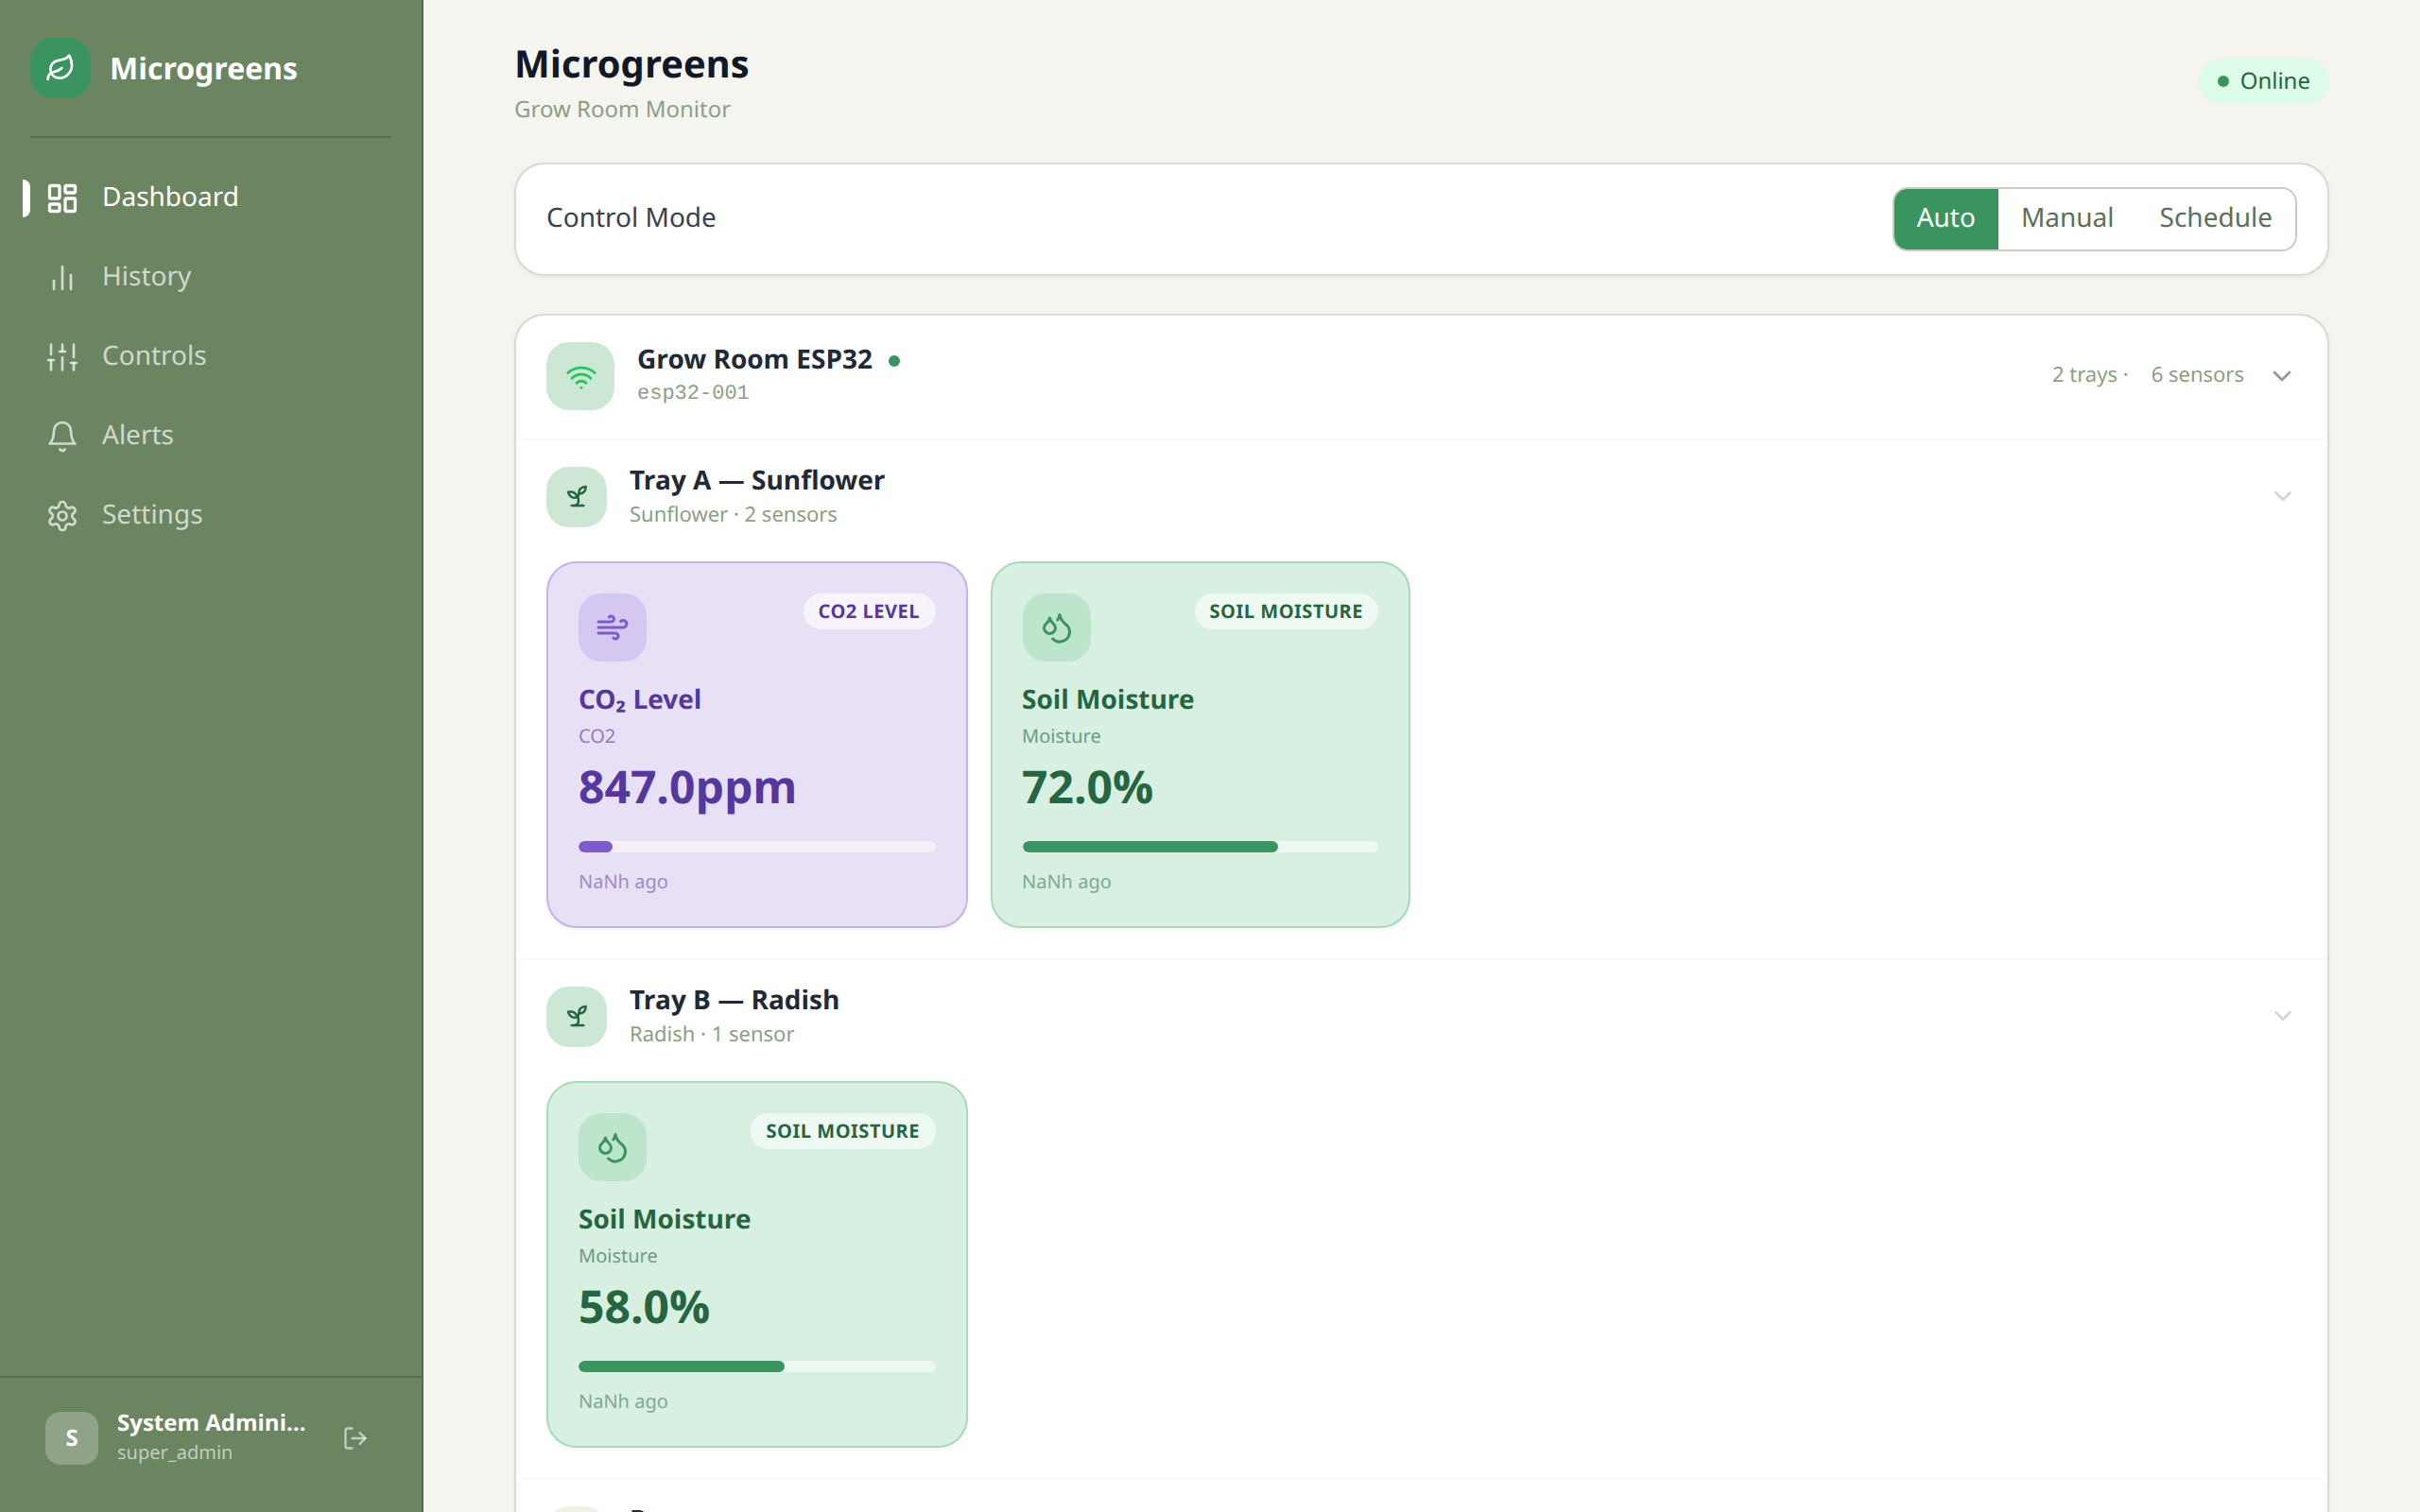Click 'NaNh ago' on the 72.0% card
Image resolution: width=2420 pixels, height=1512 pixels.
point(1066,882)
